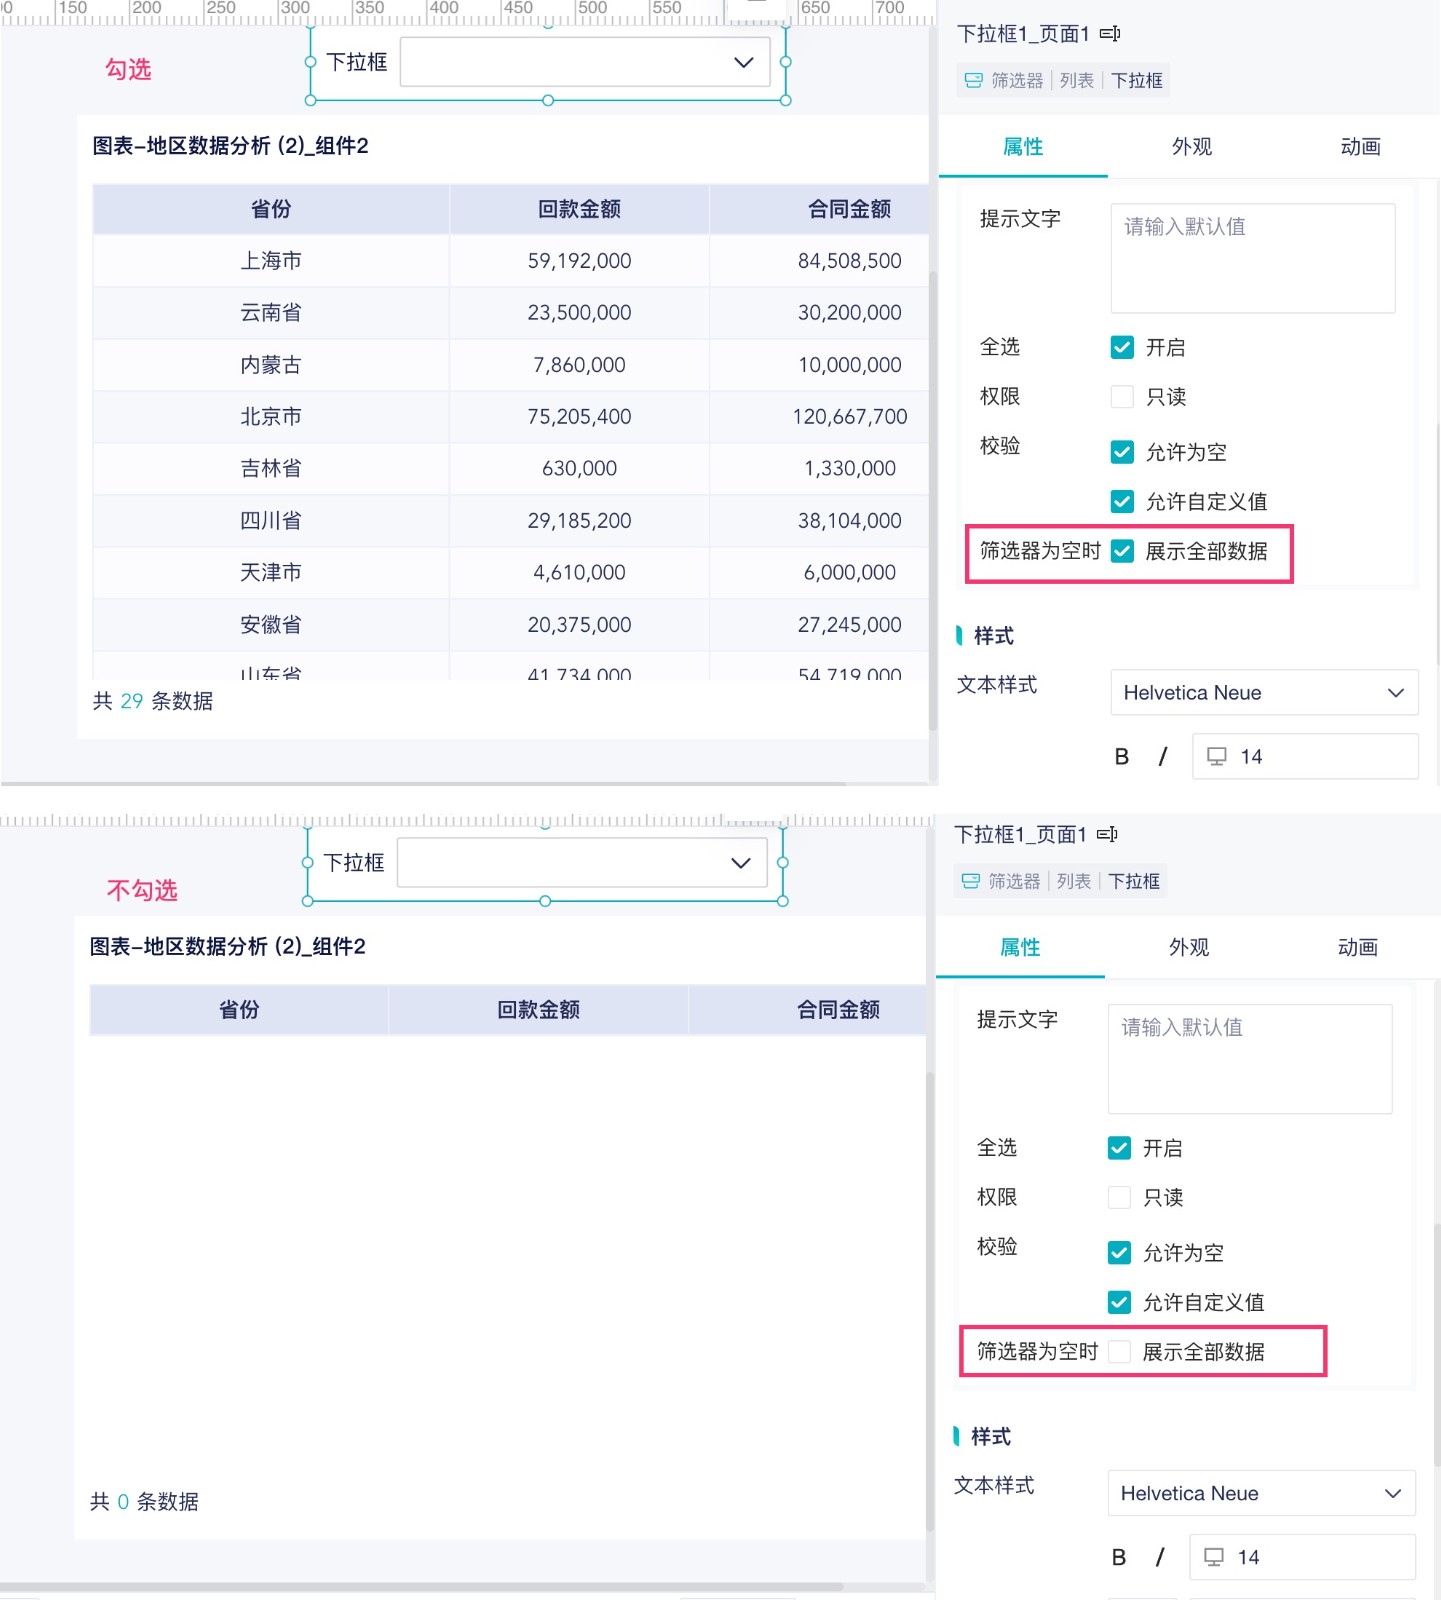Toggle italic in the upper panel's 文本样式
Viewport: 1441px width, 1600px height.
(x=1162, y=757)
